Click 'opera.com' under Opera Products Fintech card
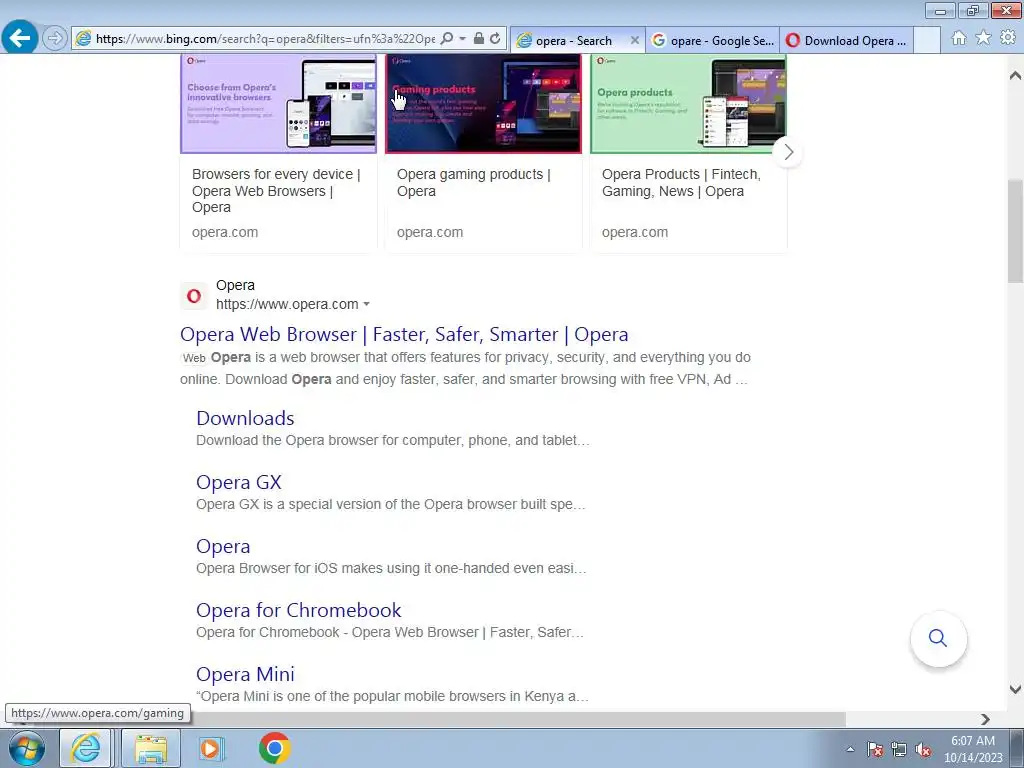Image resolution: width=1024 pixels, height=768 pixels. [x=635, y=232]
